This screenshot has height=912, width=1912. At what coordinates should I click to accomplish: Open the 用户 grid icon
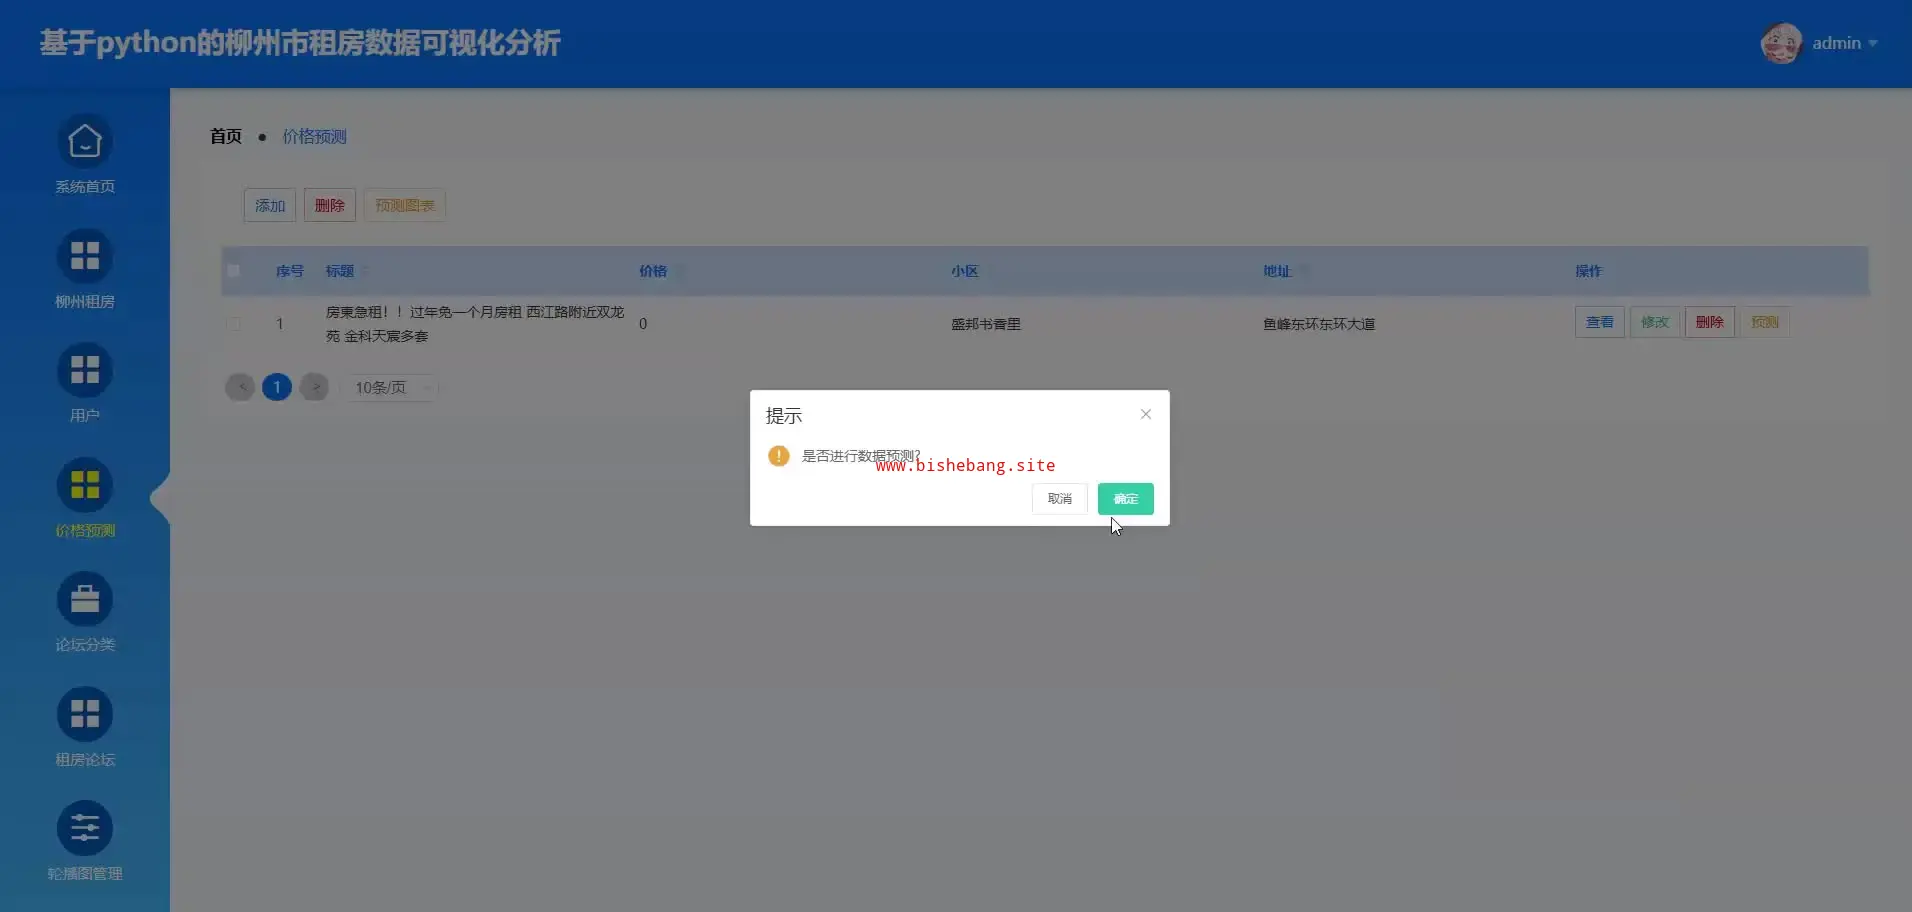click(x=85, y=371)
